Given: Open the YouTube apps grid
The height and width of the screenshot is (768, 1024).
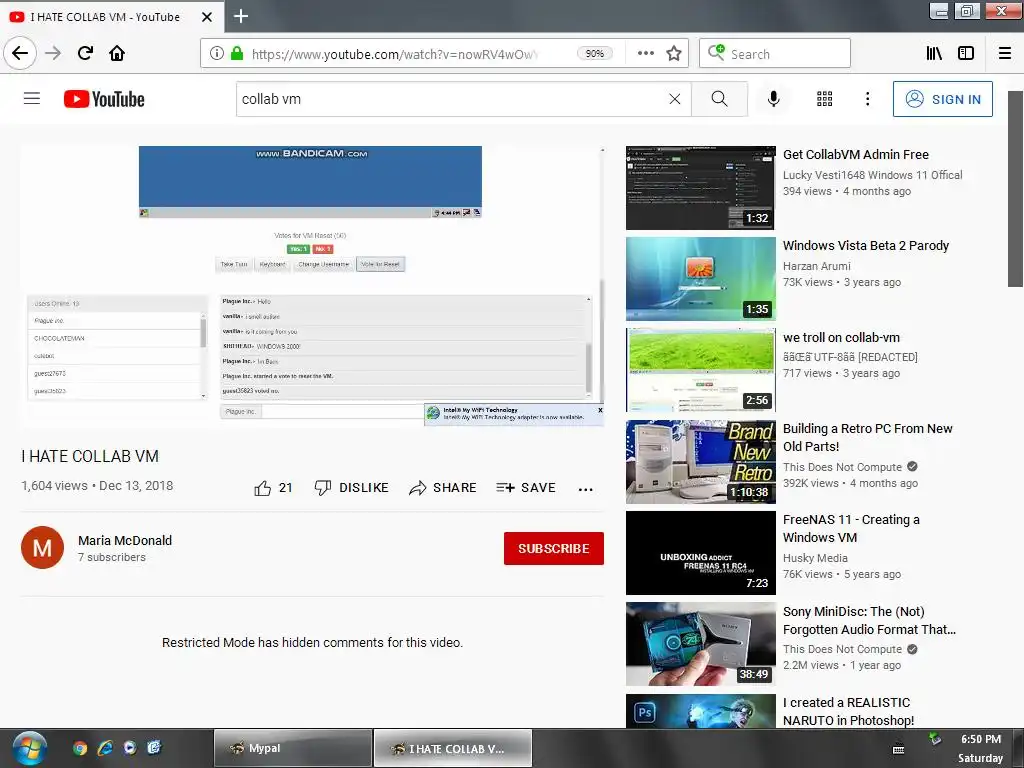Looking at the screenshot, I should point(824,99).
